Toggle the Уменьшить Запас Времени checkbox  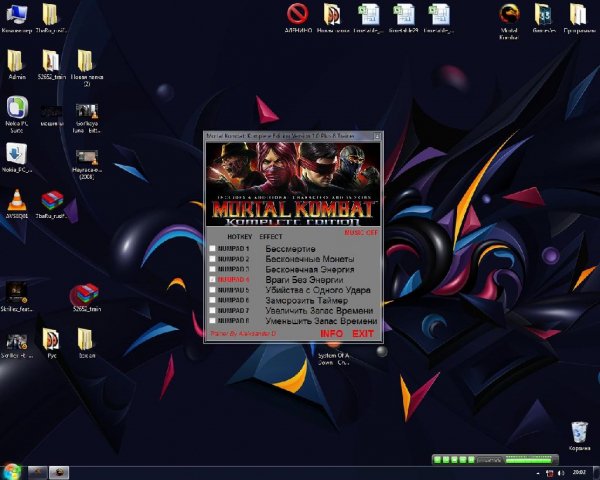click(212, 321)
